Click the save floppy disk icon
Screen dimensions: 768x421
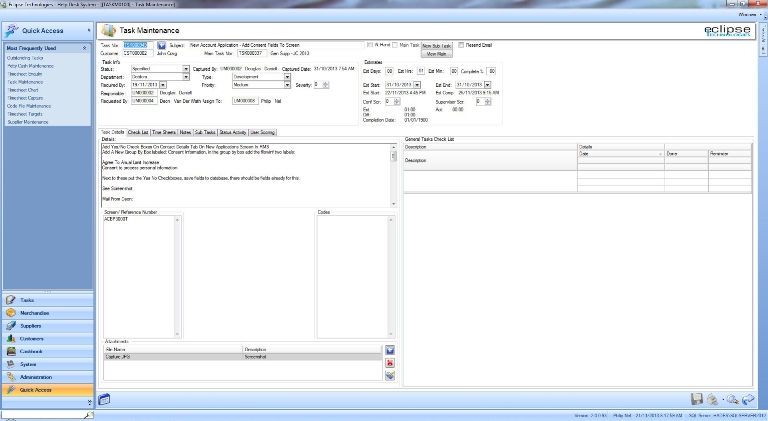point(697,399)
